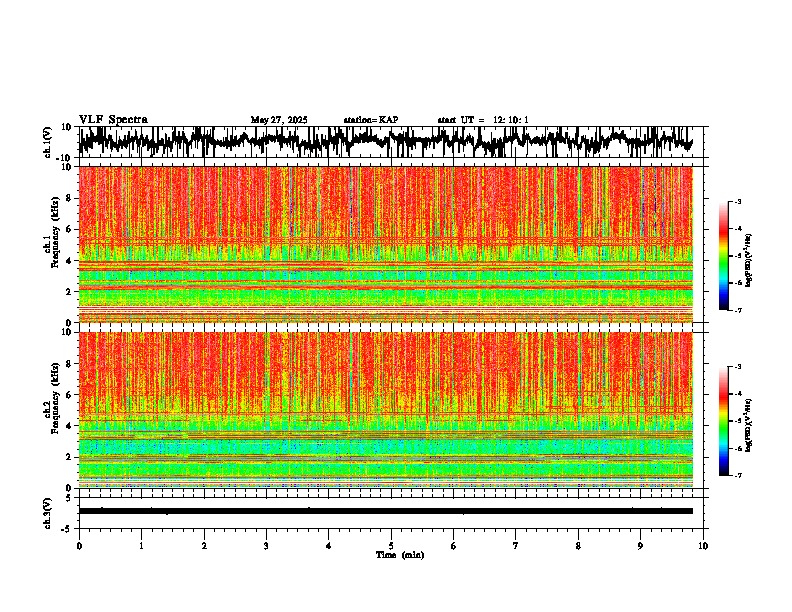Image resolution: width=792 pixels, height=612 pixels.
Task: Click time axis tick label "3"
Action: 266,546
